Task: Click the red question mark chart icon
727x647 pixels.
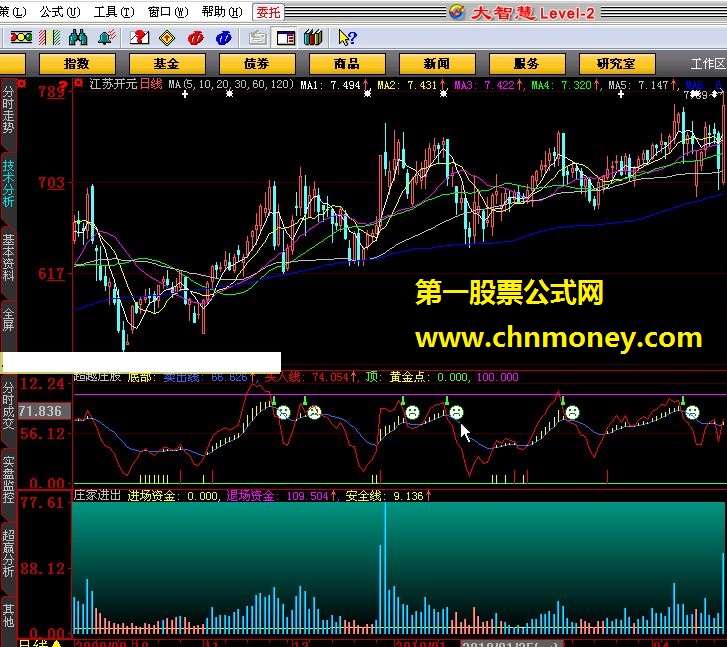Action: pos(139,38)
